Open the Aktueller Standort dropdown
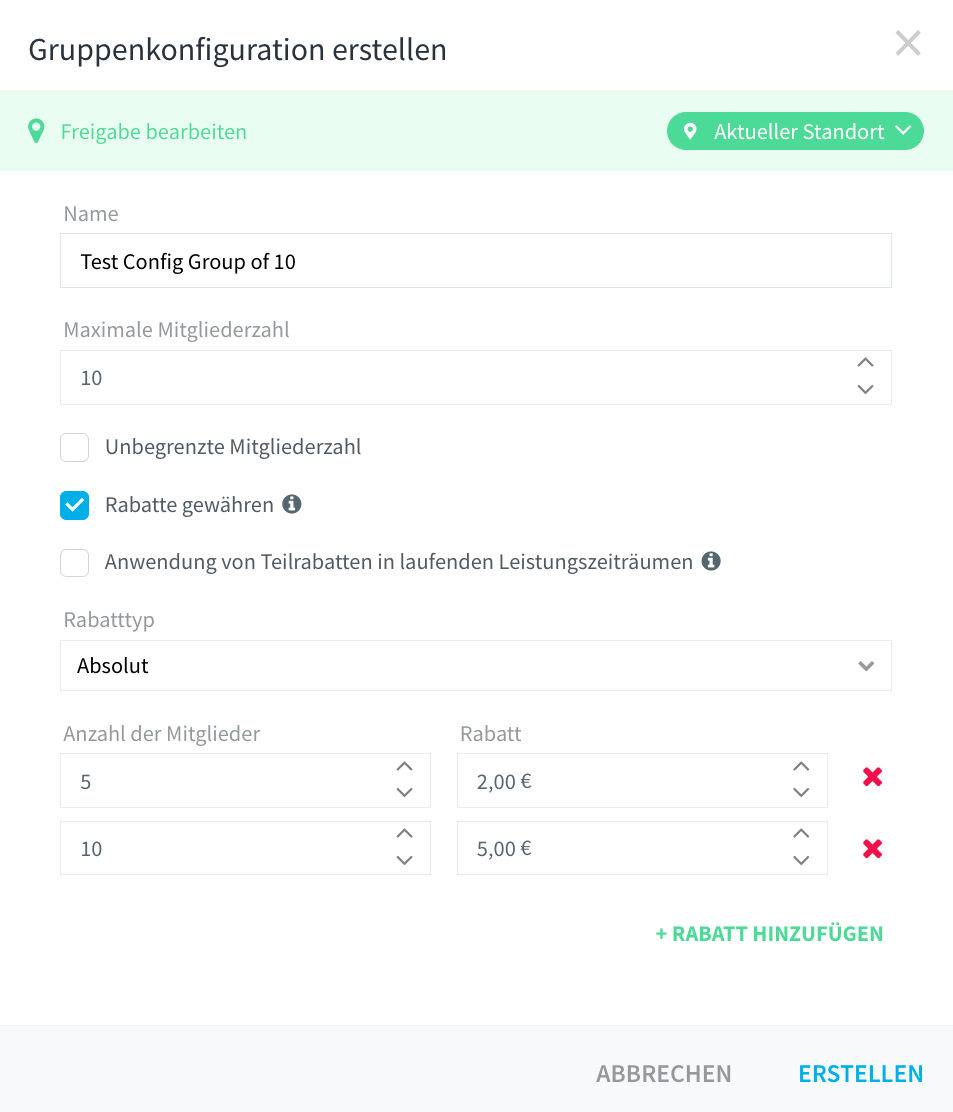Viewport: 953px width, 1112px height. click(x=795, y=131)
